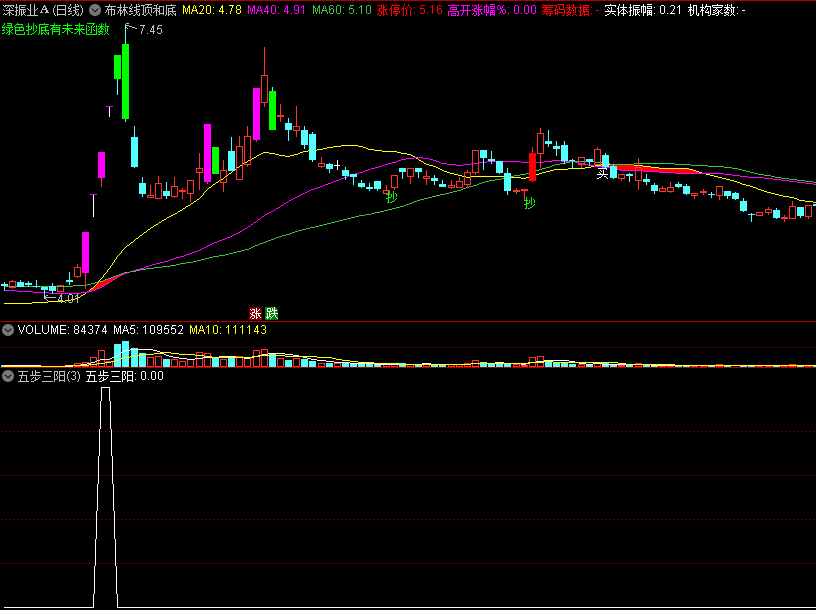Click the 五步三阳(3) indicator title

(x=49, y=376)
